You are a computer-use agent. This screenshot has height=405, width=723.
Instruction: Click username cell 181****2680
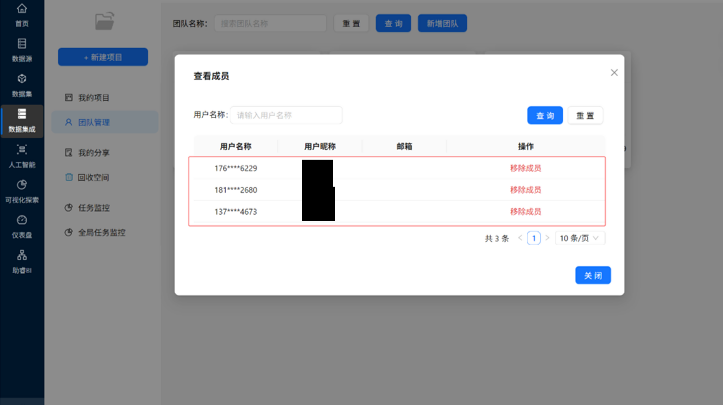tap(236, 190)
